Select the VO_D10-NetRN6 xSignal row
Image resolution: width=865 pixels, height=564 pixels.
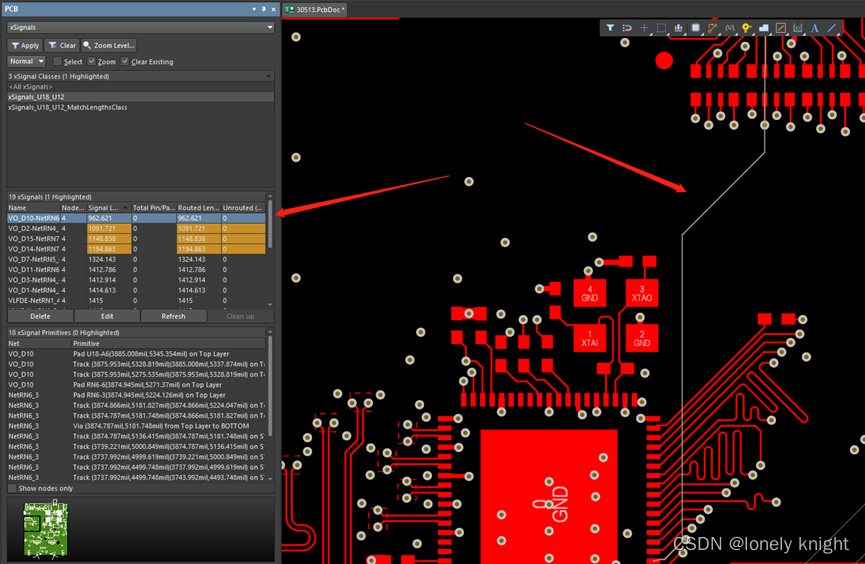136,218
